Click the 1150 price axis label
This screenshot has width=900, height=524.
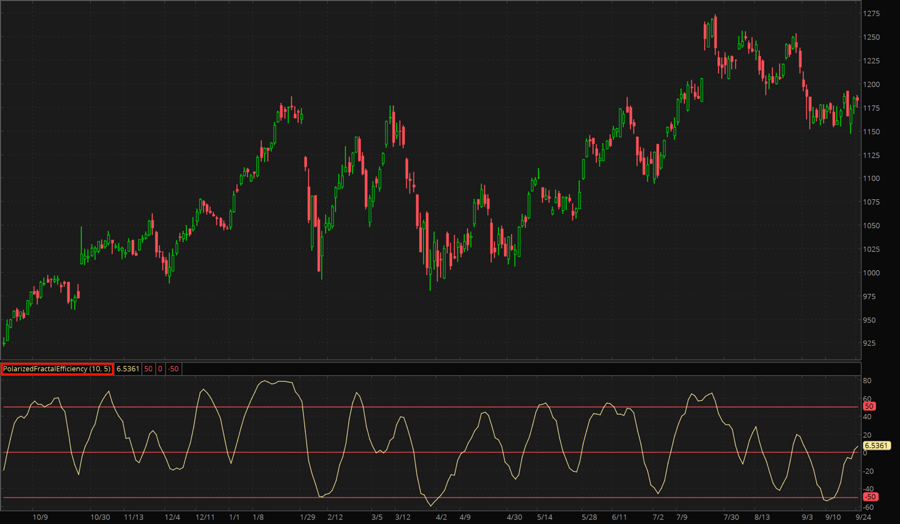(873, 132)
